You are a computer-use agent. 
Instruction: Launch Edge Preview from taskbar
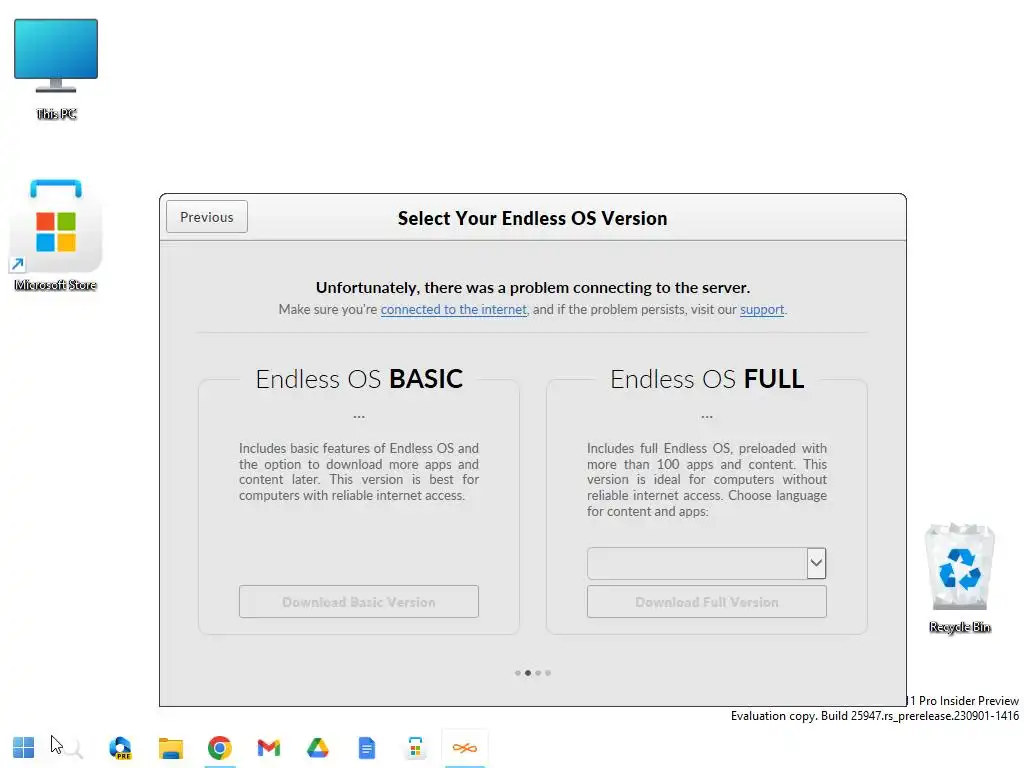point(121,748)
